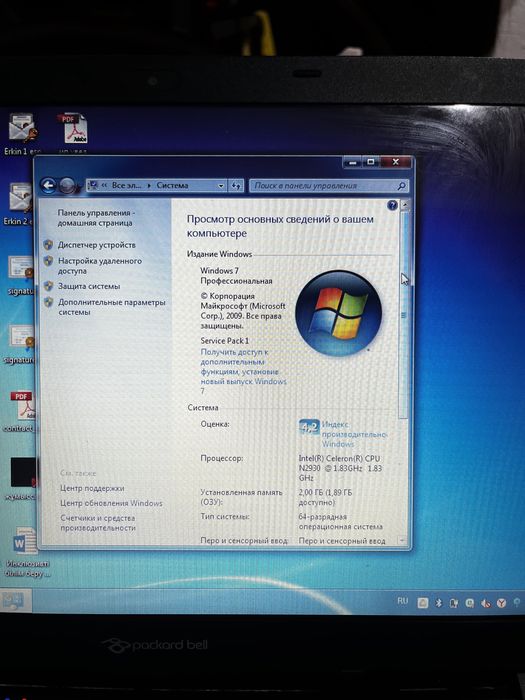Image resolution: width=525 pixels, height=700 pixels.
Task: Click the refresh button beside address bar
Action: point(236,185)
